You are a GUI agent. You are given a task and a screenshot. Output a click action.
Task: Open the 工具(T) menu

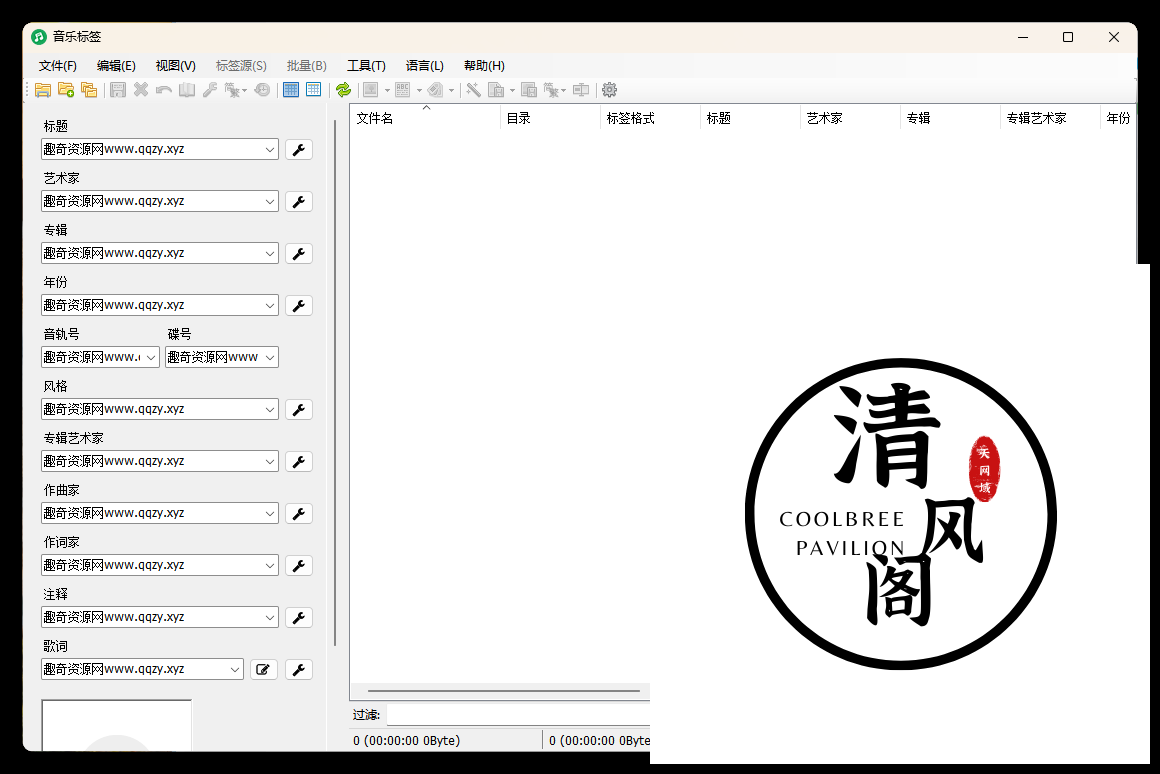[366, 66]
